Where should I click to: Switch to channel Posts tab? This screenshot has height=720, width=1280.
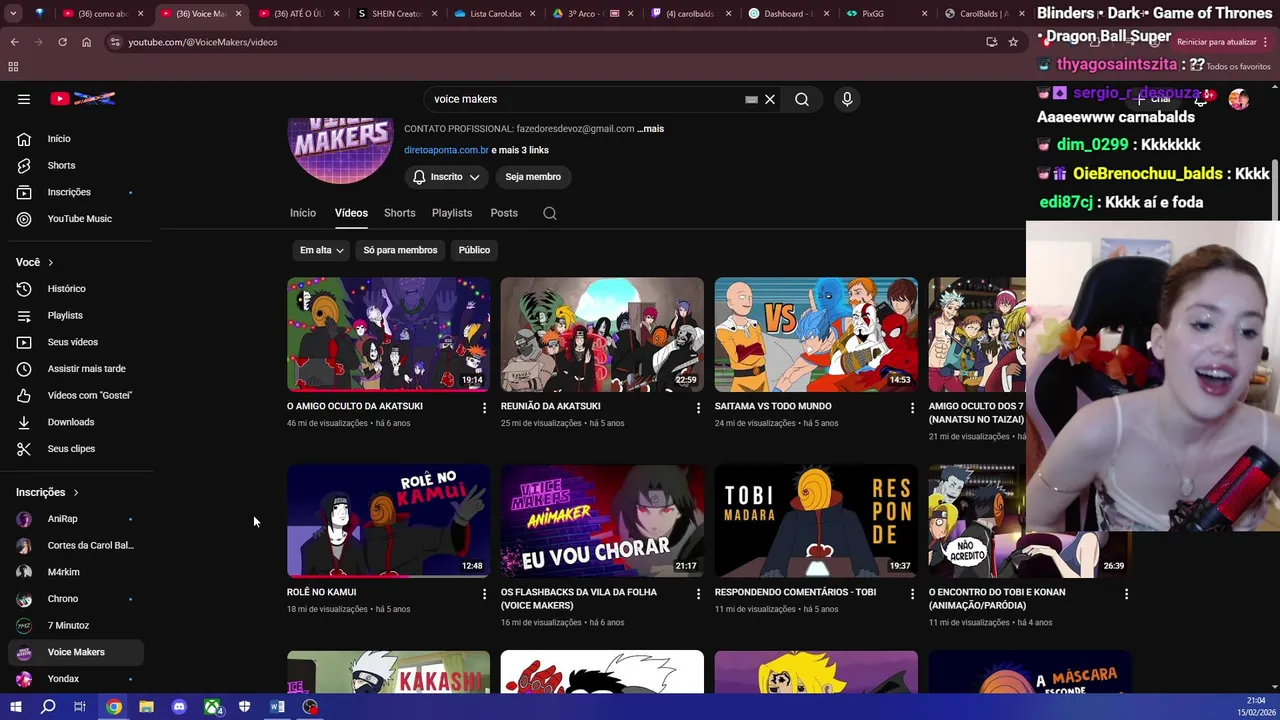504,213
